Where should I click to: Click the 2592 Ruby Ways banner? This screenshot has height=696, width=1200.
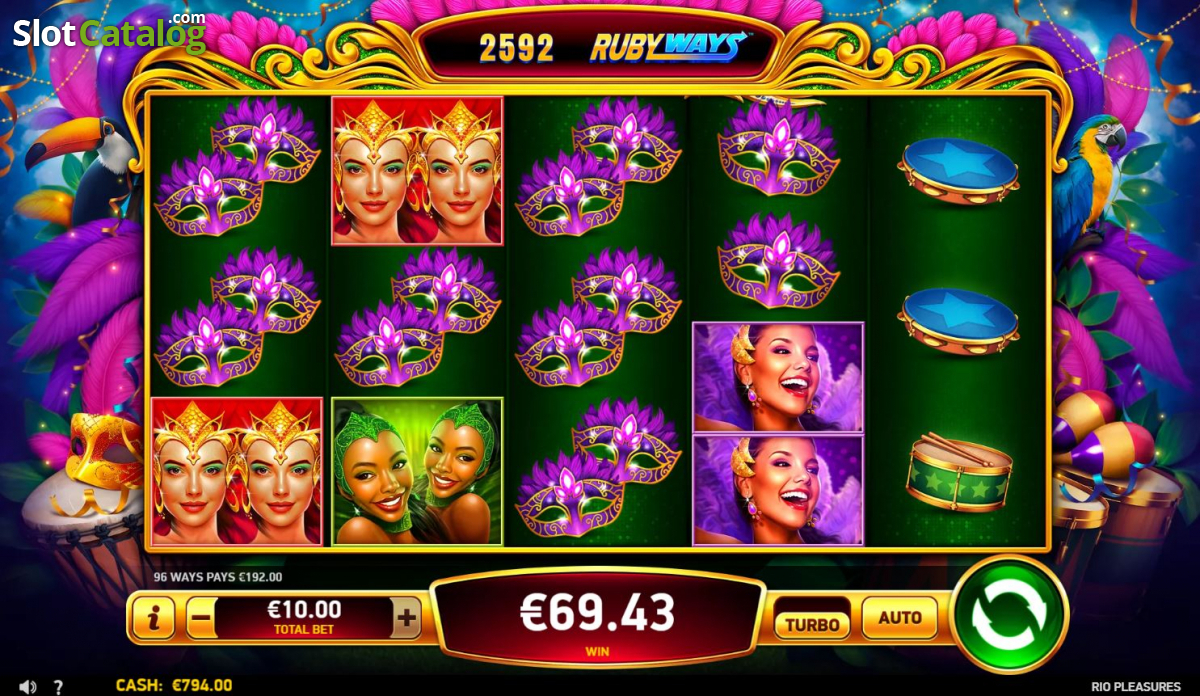click(x=599, y=47)
